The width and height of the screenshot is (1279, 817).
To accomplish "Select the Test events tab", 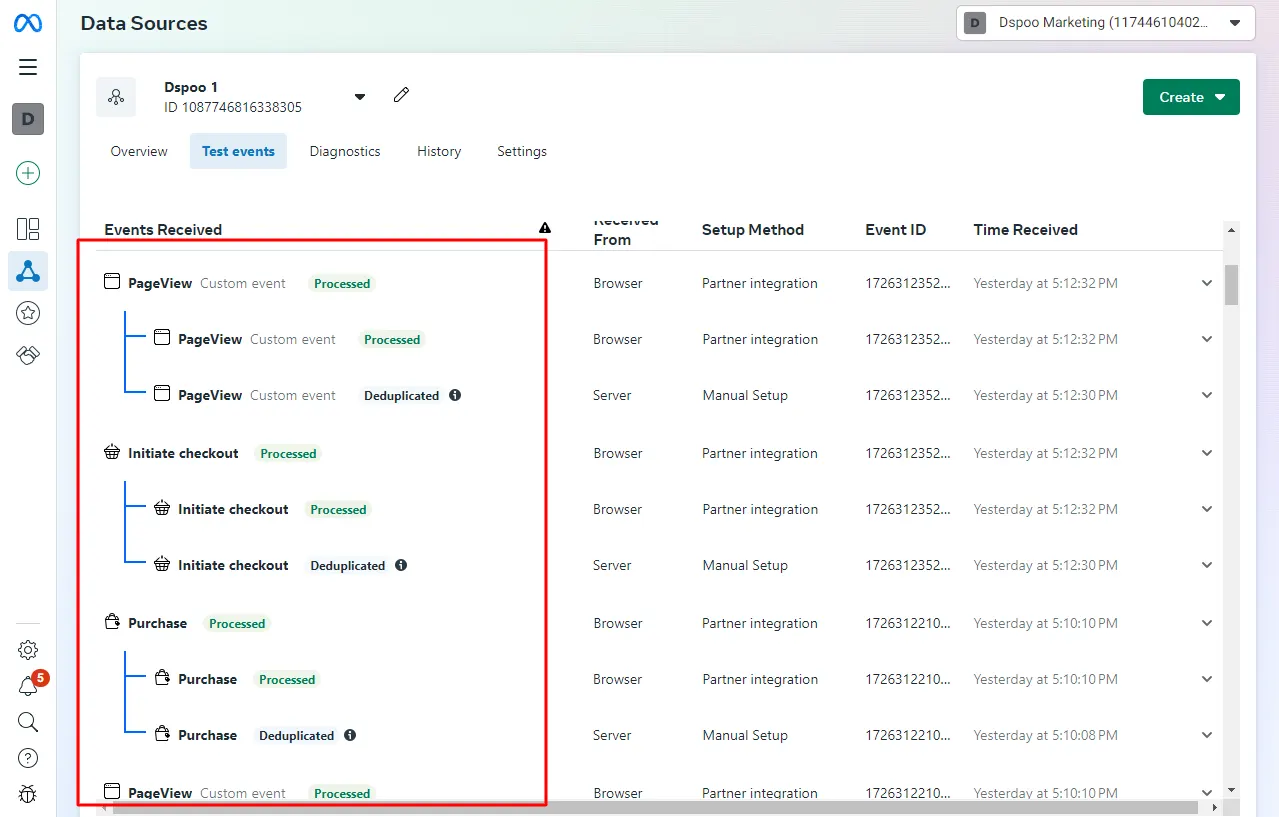I will click(238, 151).
